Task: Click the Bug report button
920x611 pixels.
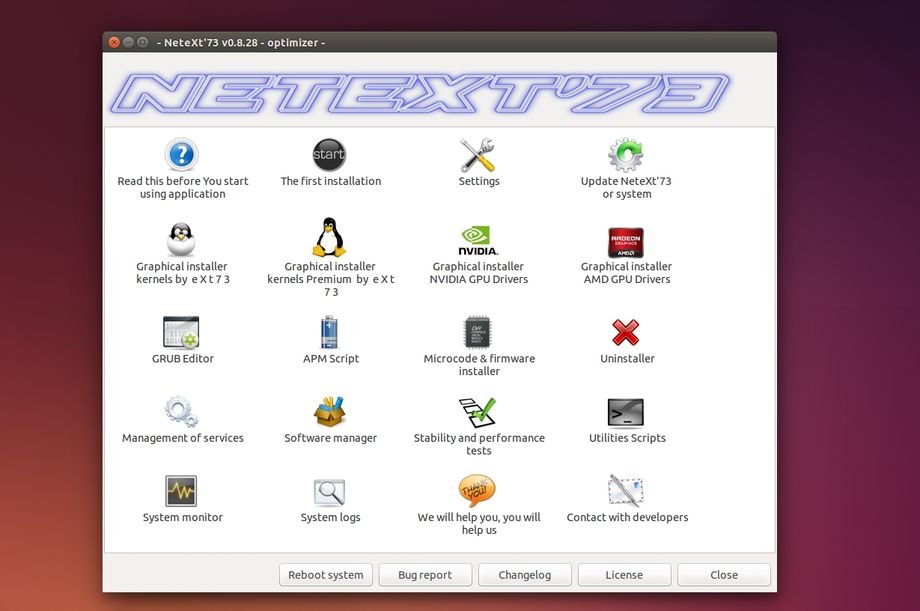Action: 425,575
